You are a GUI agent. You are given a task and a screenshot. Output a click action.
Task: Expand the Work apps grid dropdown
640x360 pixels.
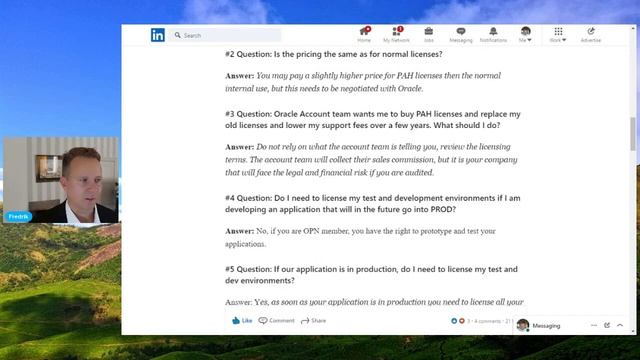tap(558, 35)
